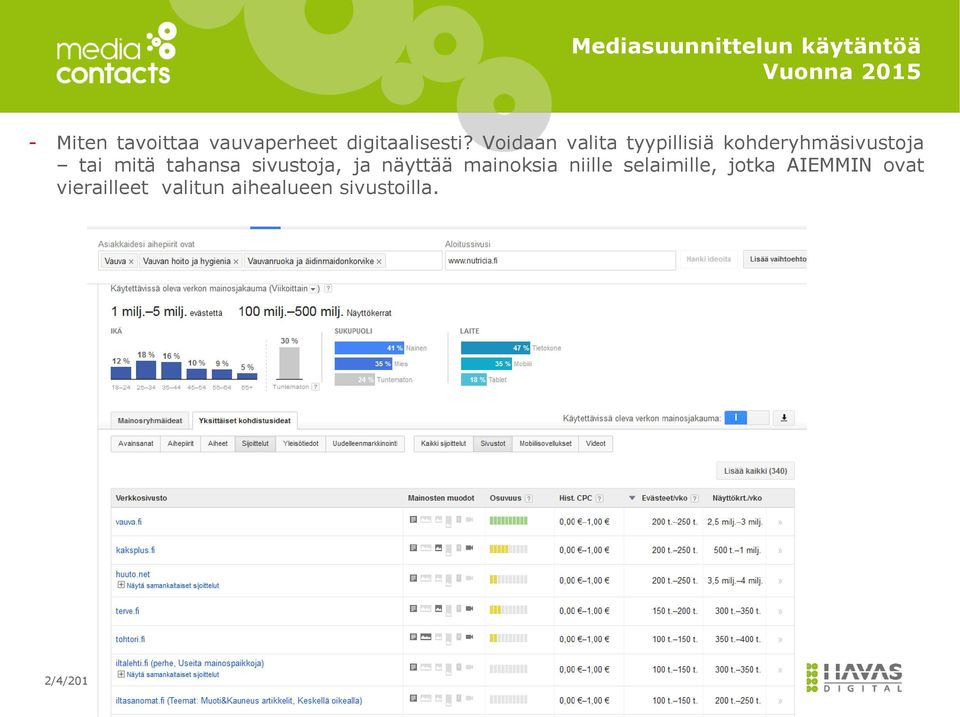Select the Sivustot option

493,444
